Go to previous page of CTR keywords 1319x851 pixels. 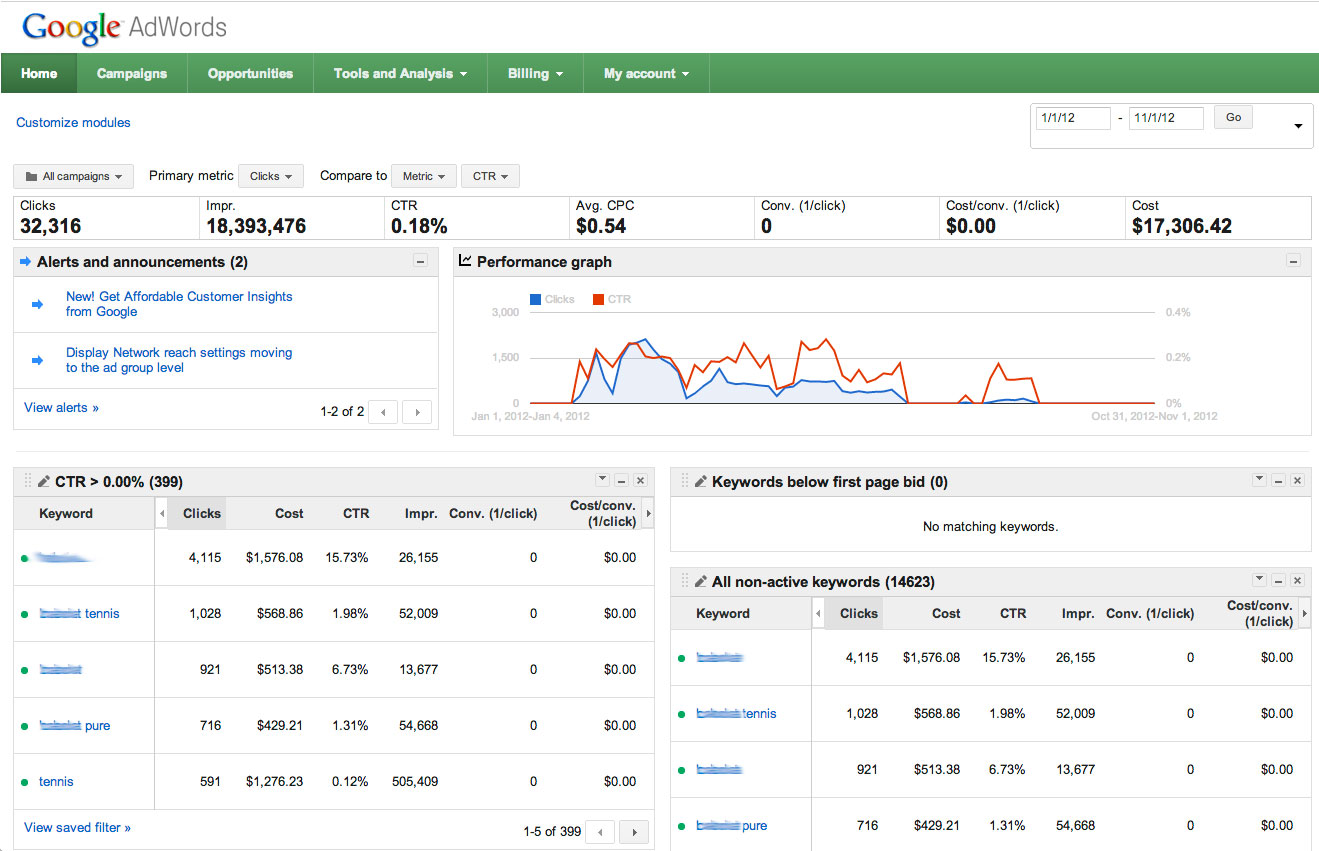point(600,831)
